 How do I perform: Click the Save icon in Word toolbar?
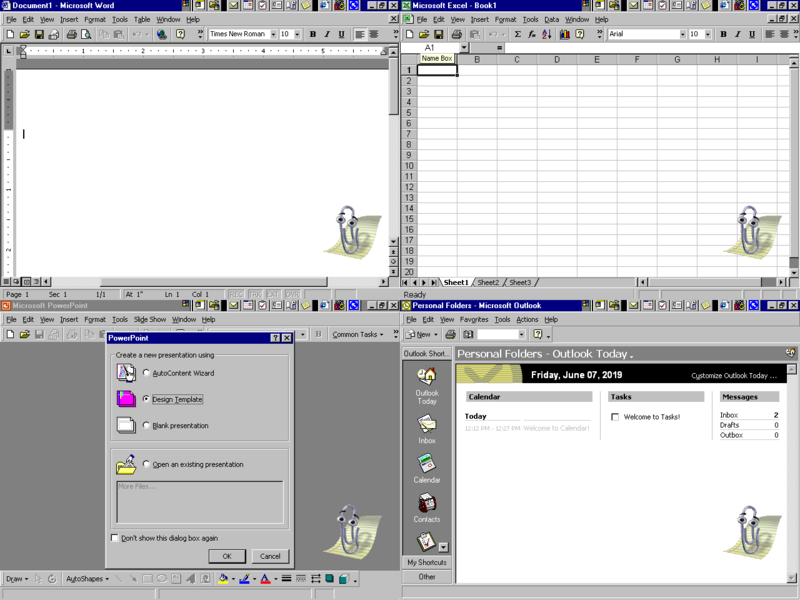[39, 35]
